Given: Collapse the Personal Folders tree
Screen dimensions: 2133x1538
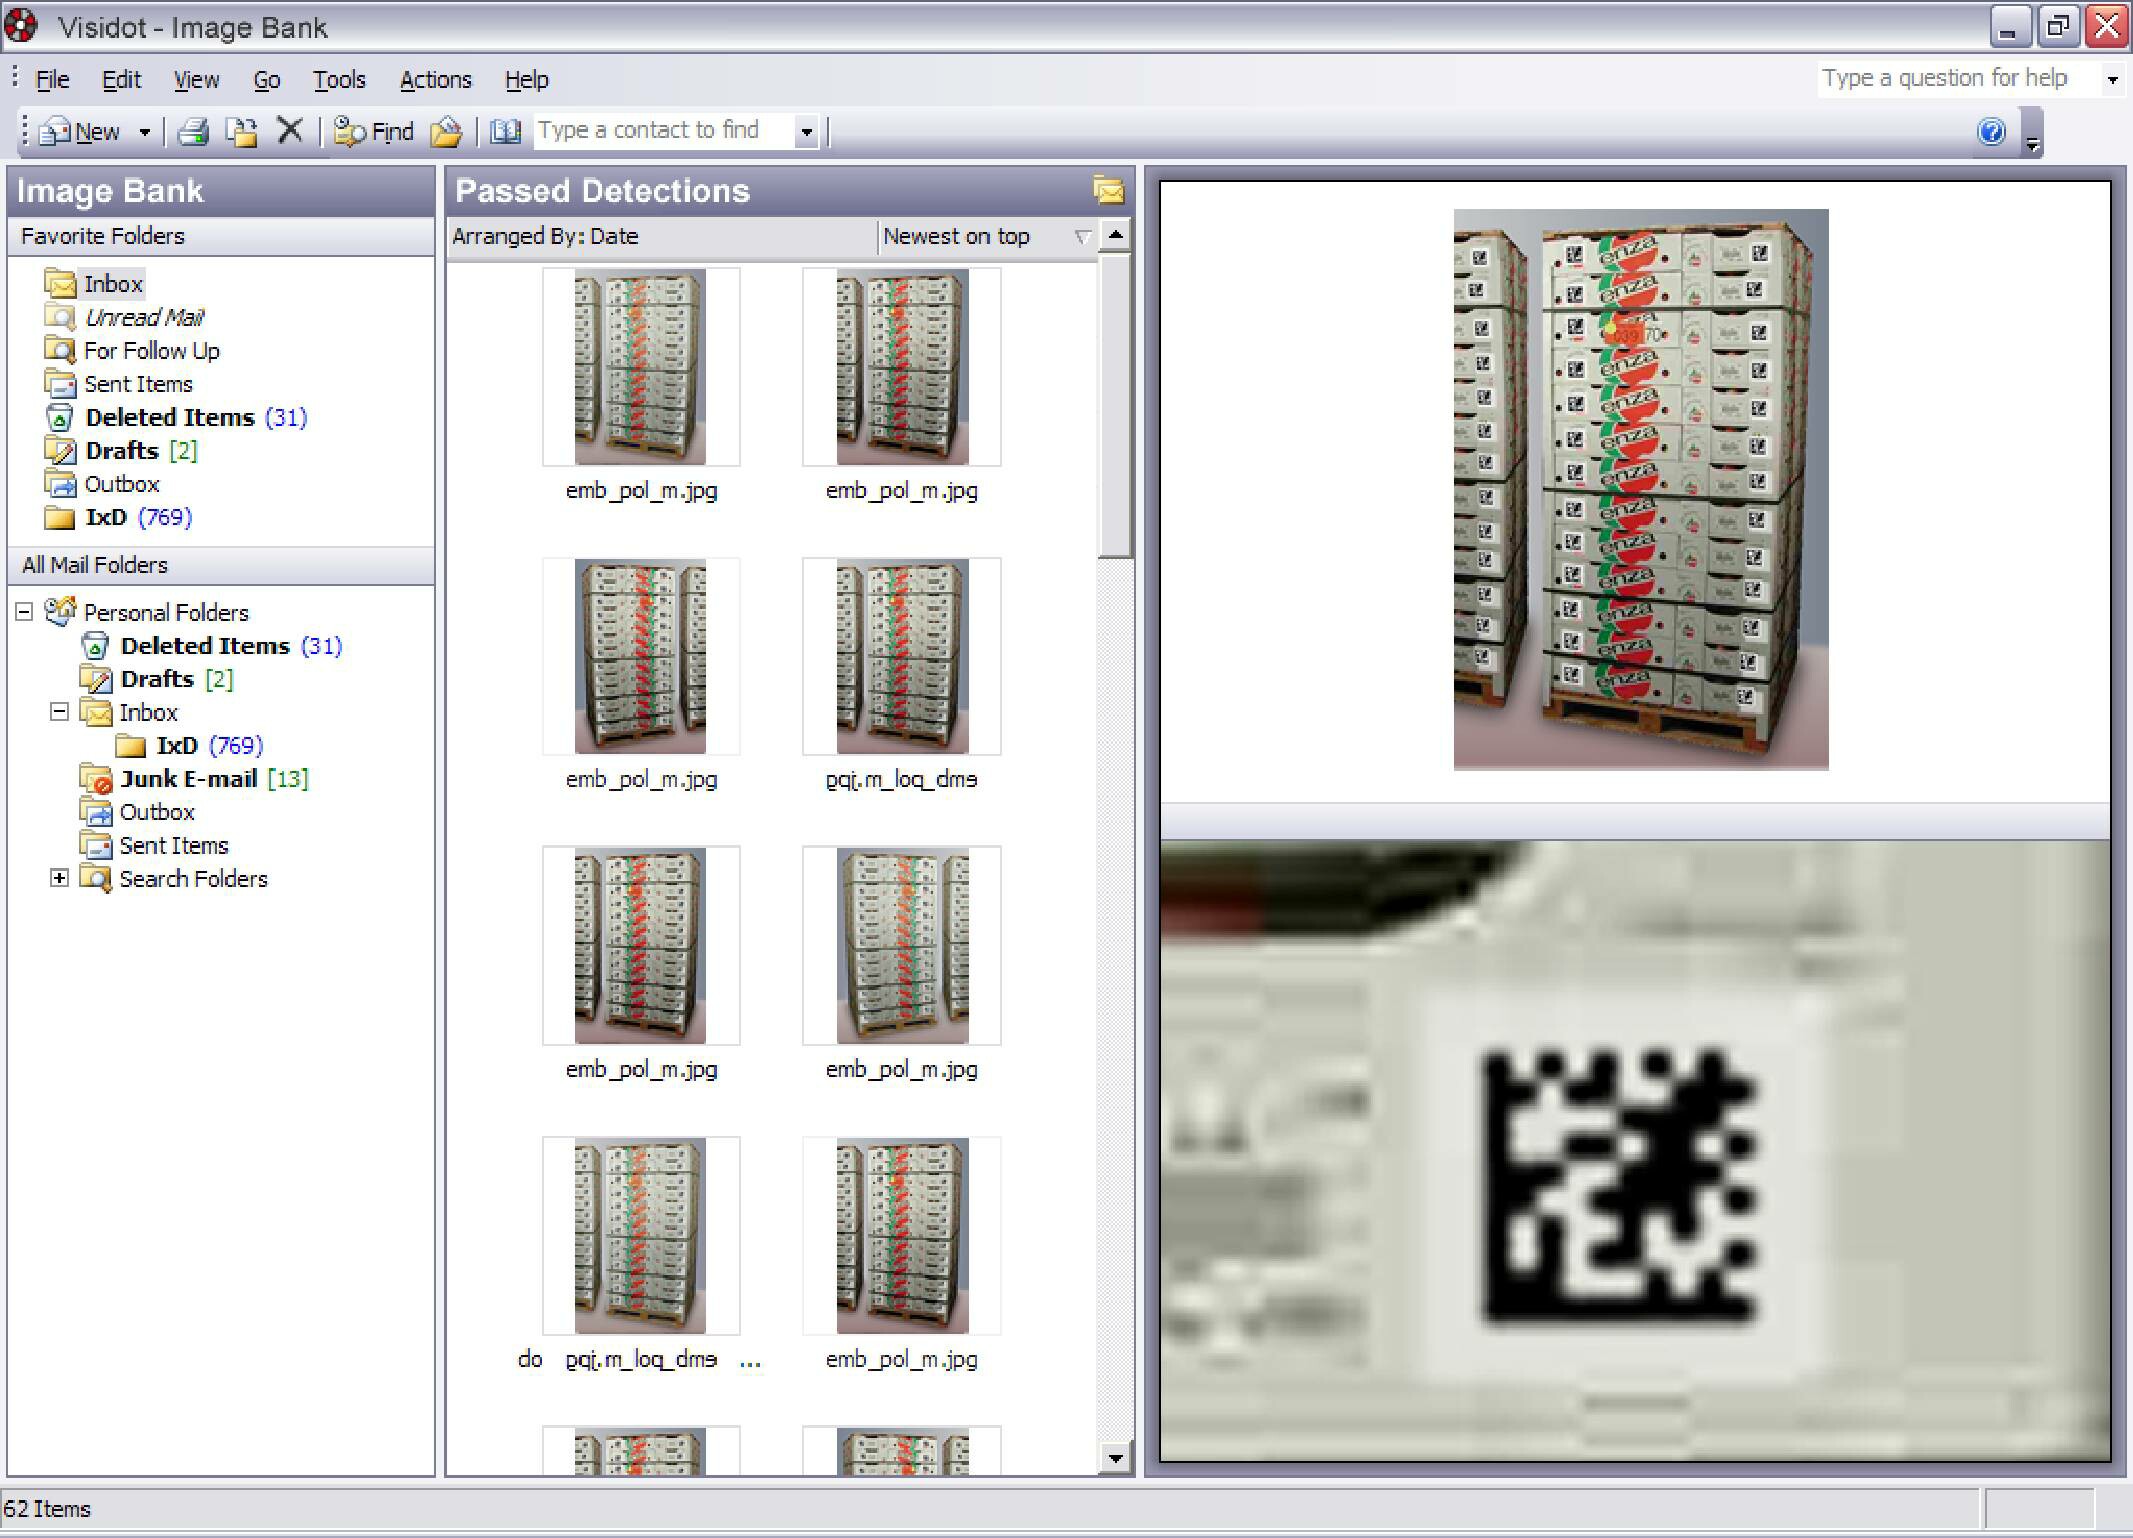Looking at the screenshot, I should 24,611.
